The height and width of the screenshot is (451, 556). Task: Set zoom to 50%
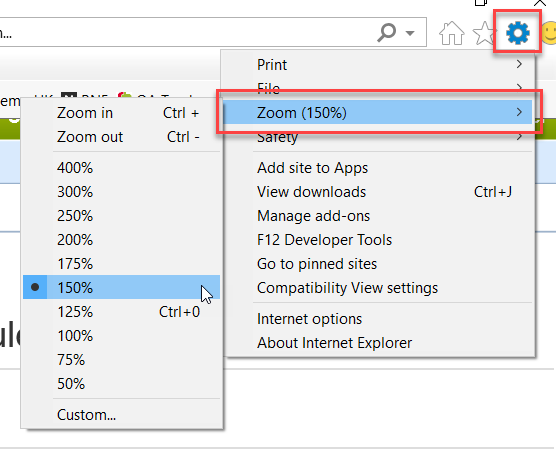click(122, 384)
